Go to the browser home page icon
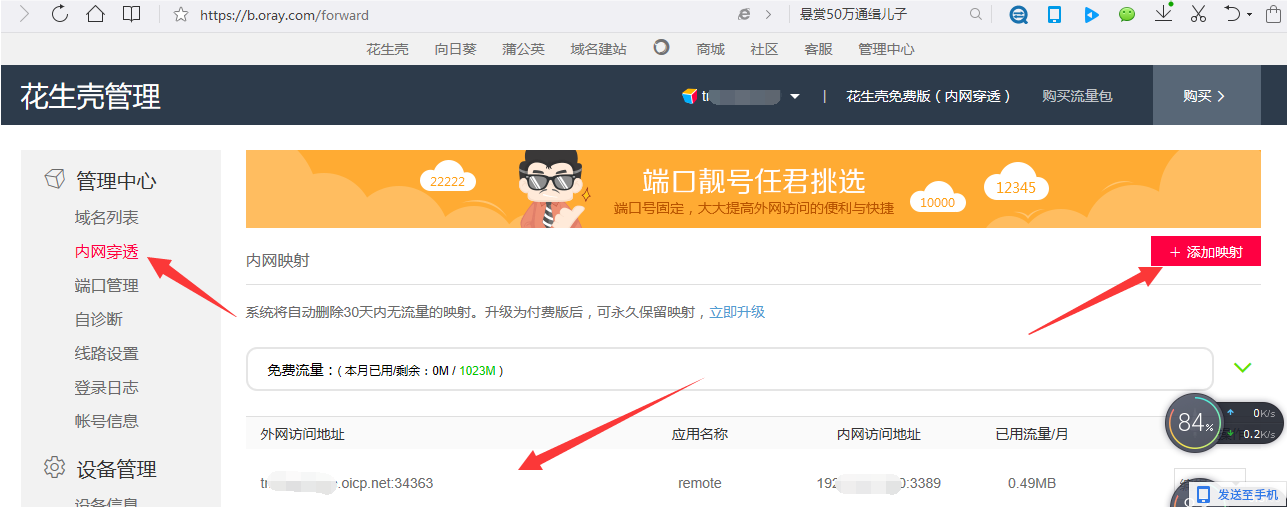Viewport: 1287px width, 507px height. (x=95, y=15)
